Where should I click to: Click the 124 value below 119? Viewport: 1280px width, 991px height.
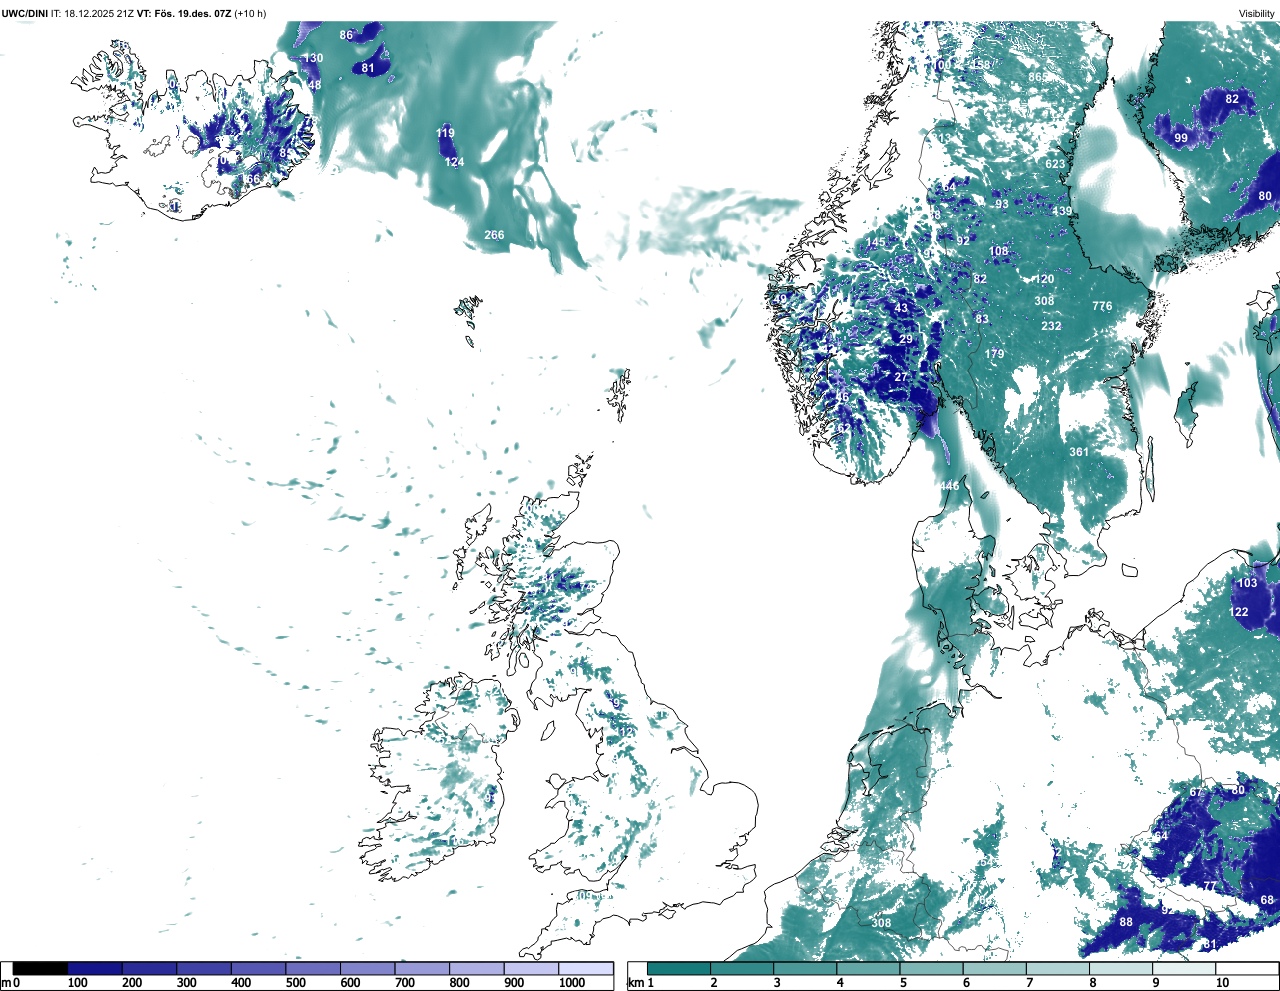click(x=454, y=162)
